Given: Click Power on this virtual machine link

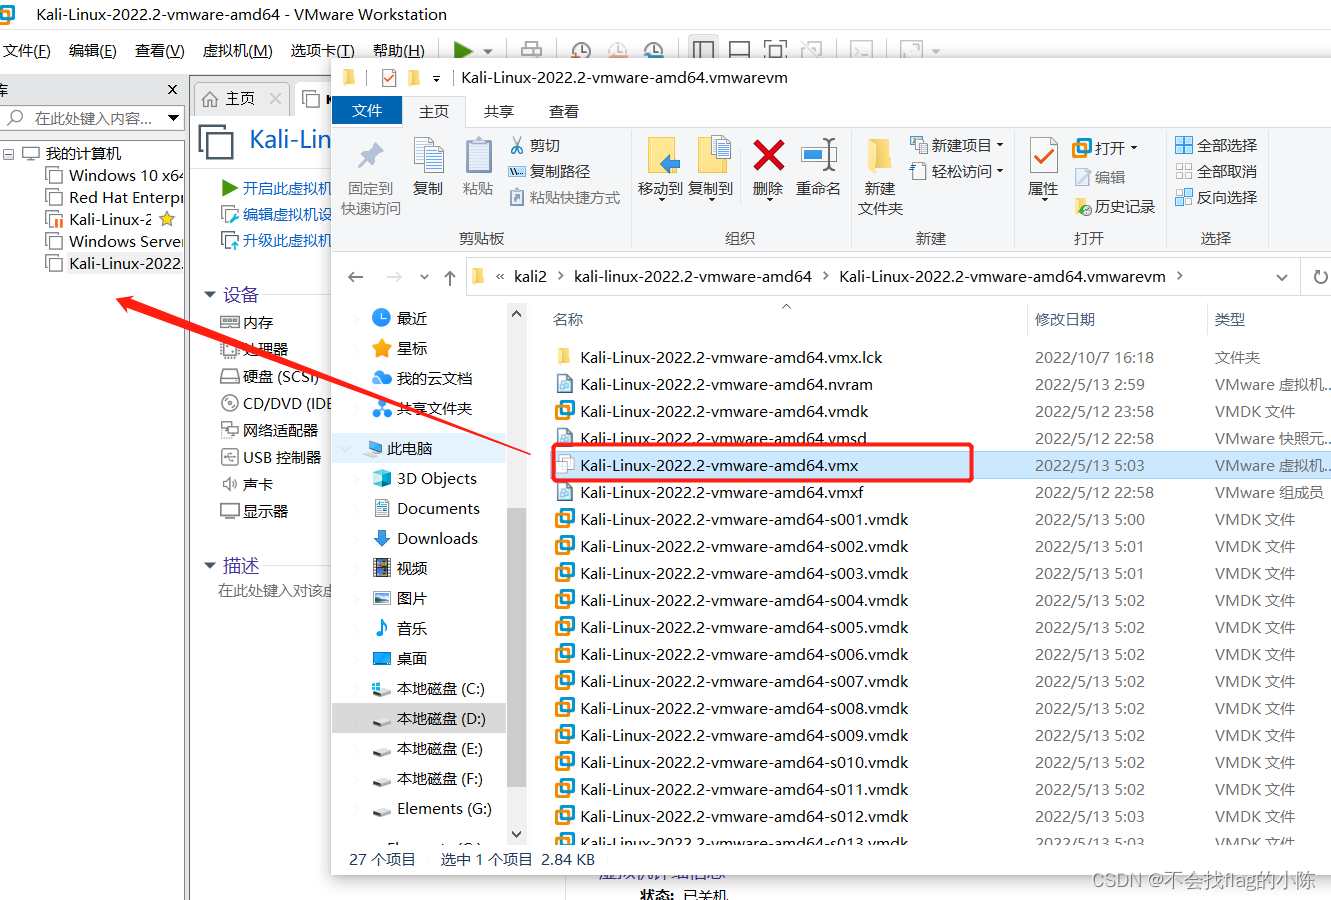Looking at the screenshot, I should click(277, 188).
